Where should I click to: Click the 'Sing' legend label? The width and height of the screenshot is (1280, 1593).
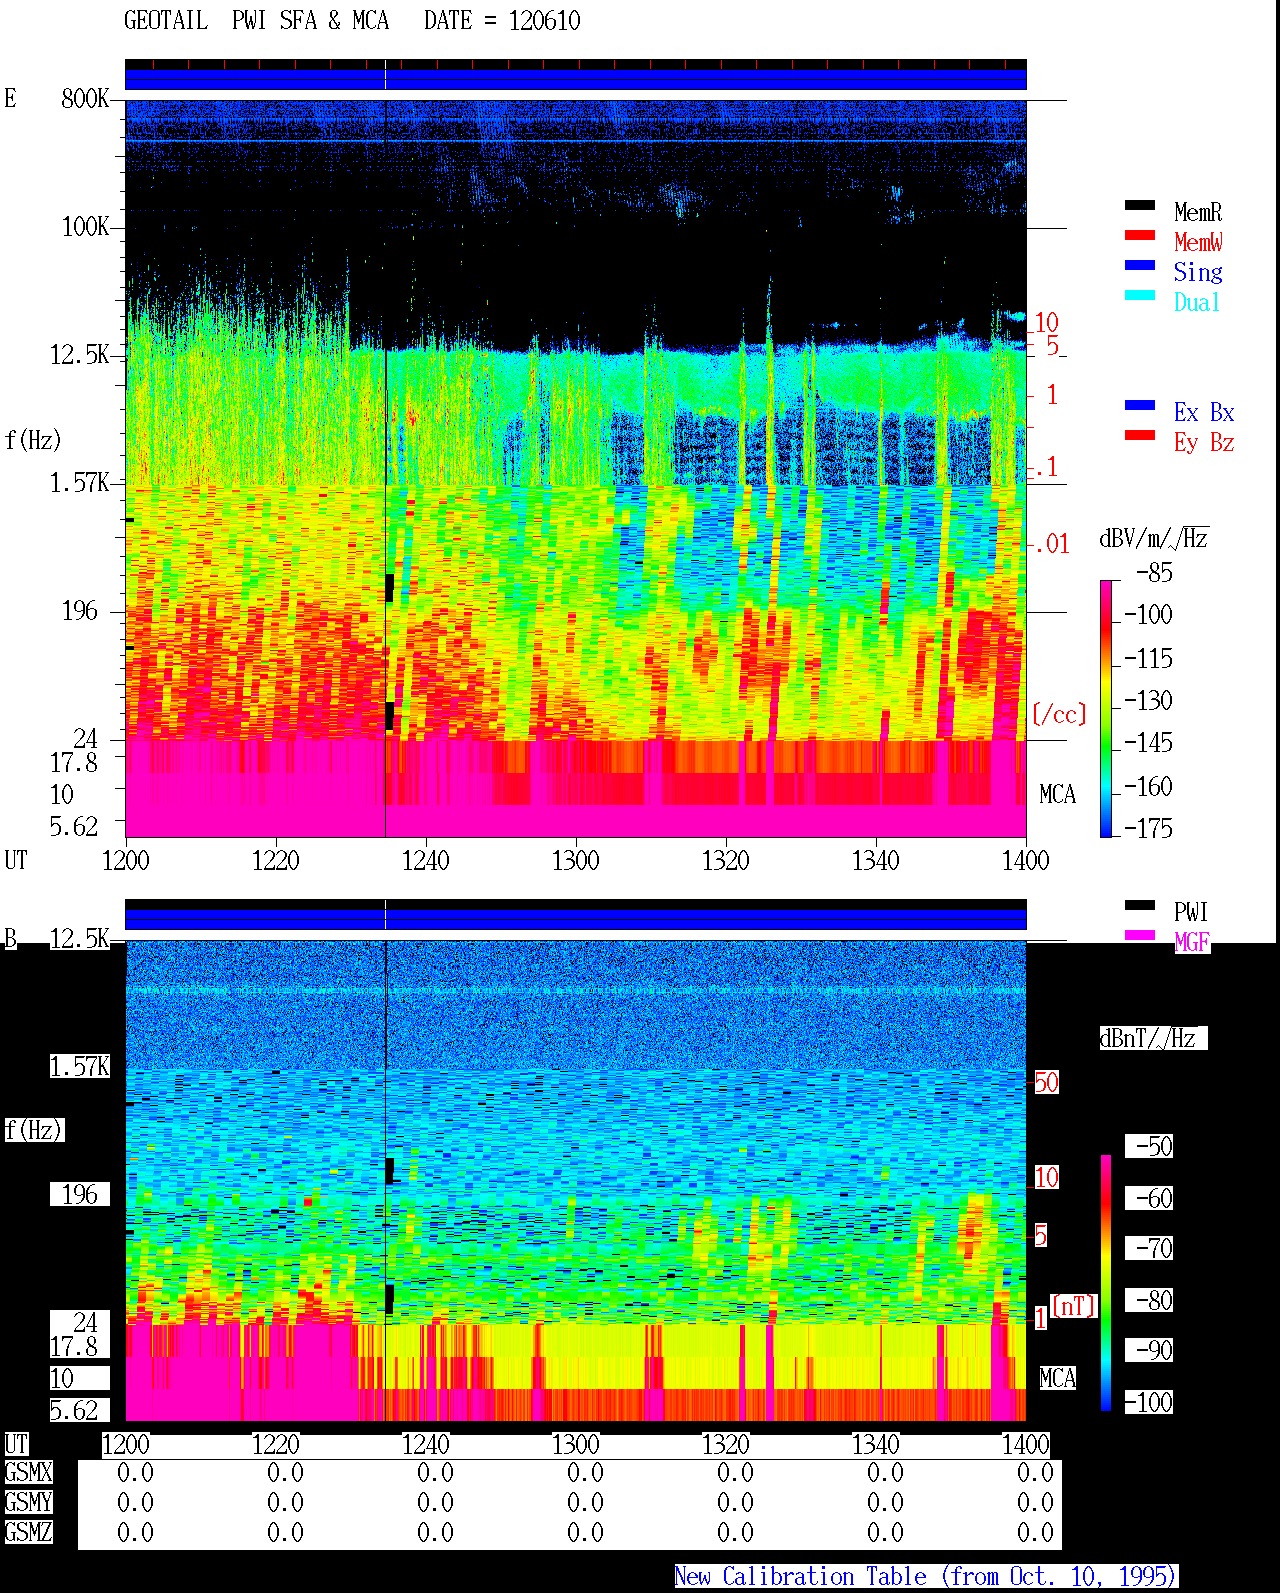click(x=1198, y=273)
